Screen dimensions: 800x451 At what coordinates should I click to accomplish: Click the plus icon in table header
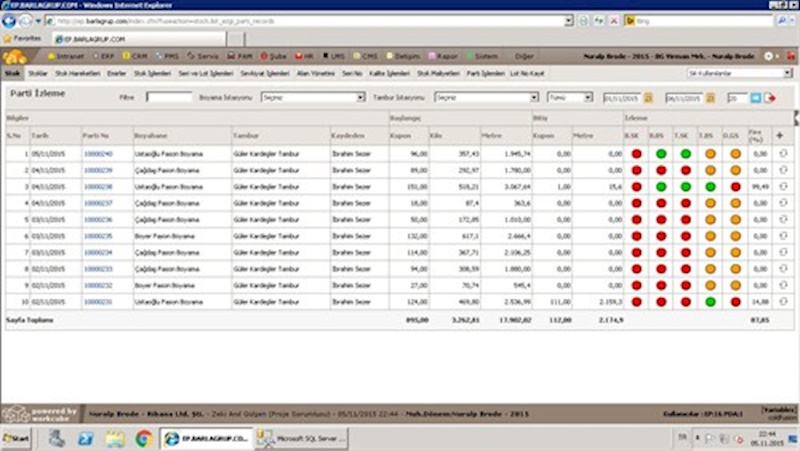click(x=780, y=135)
